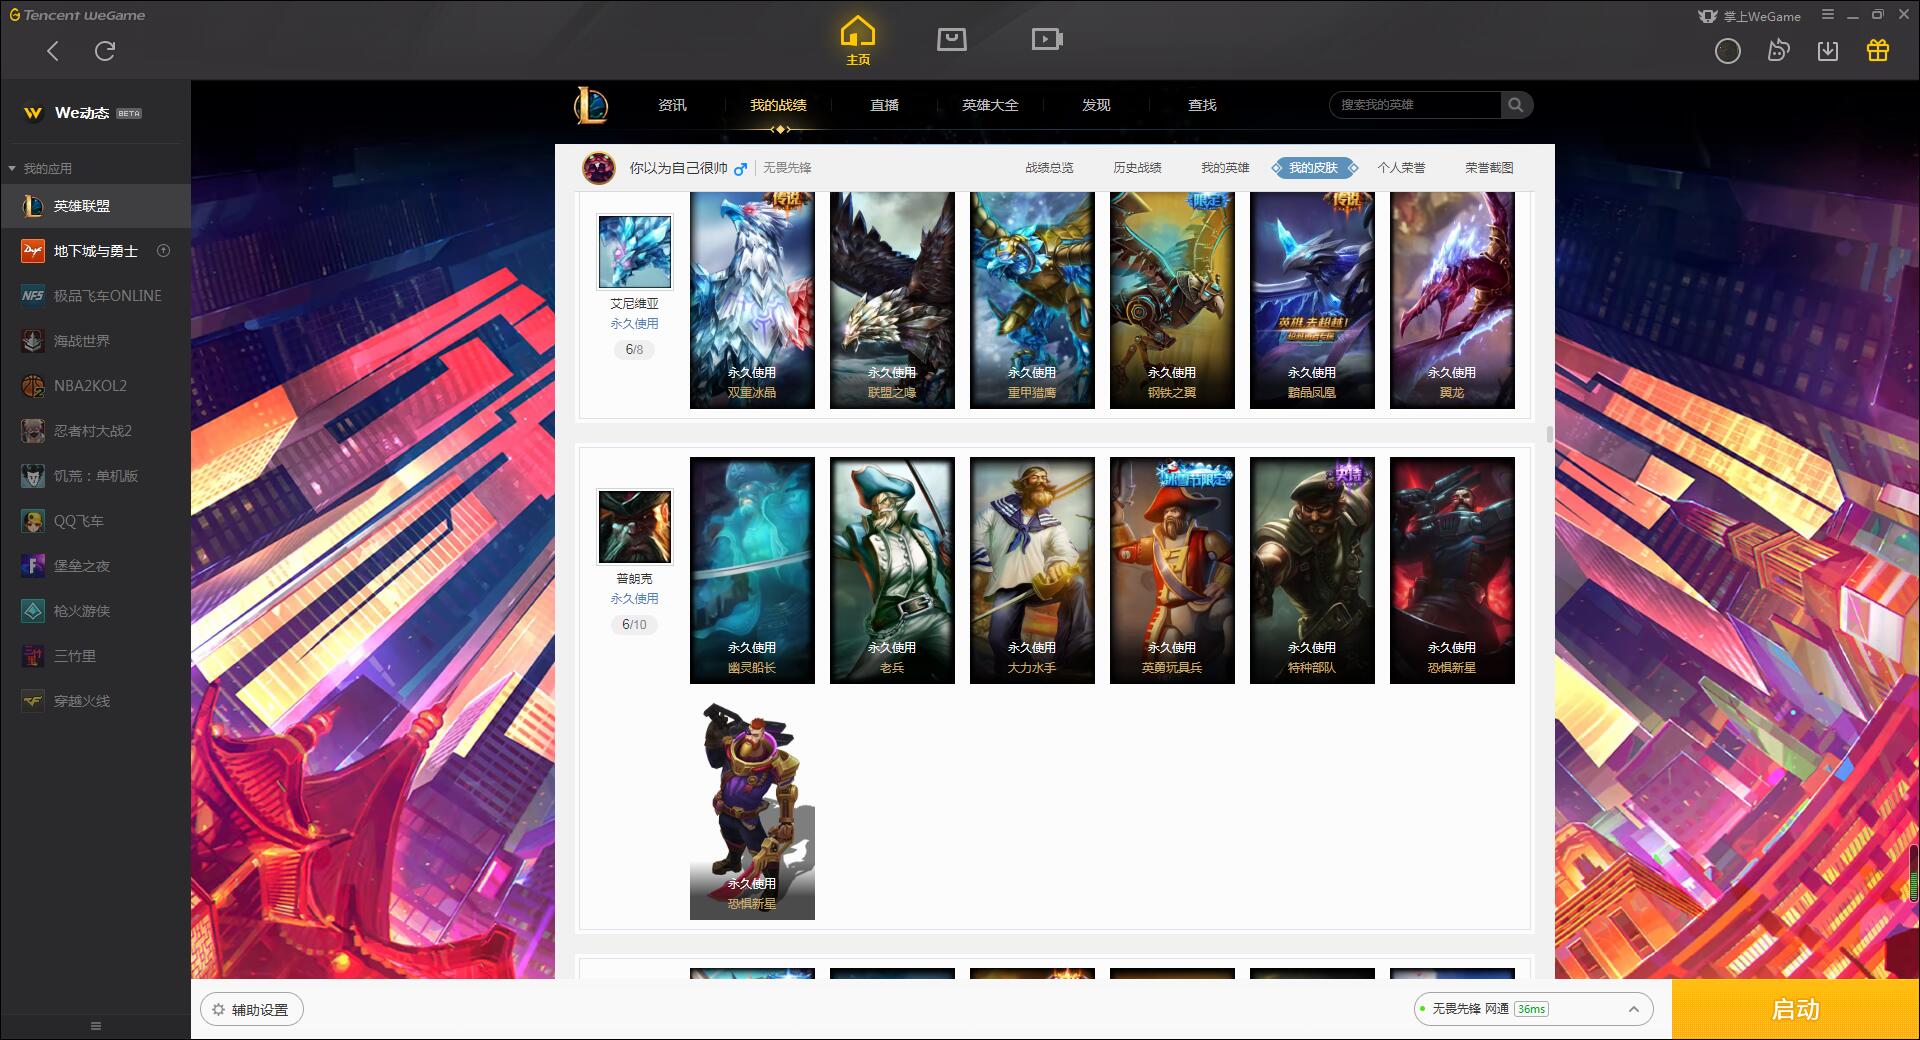Select 三竹里 in the sidebar
This screenshot has width=1920, height=1040.
[95, 656]
